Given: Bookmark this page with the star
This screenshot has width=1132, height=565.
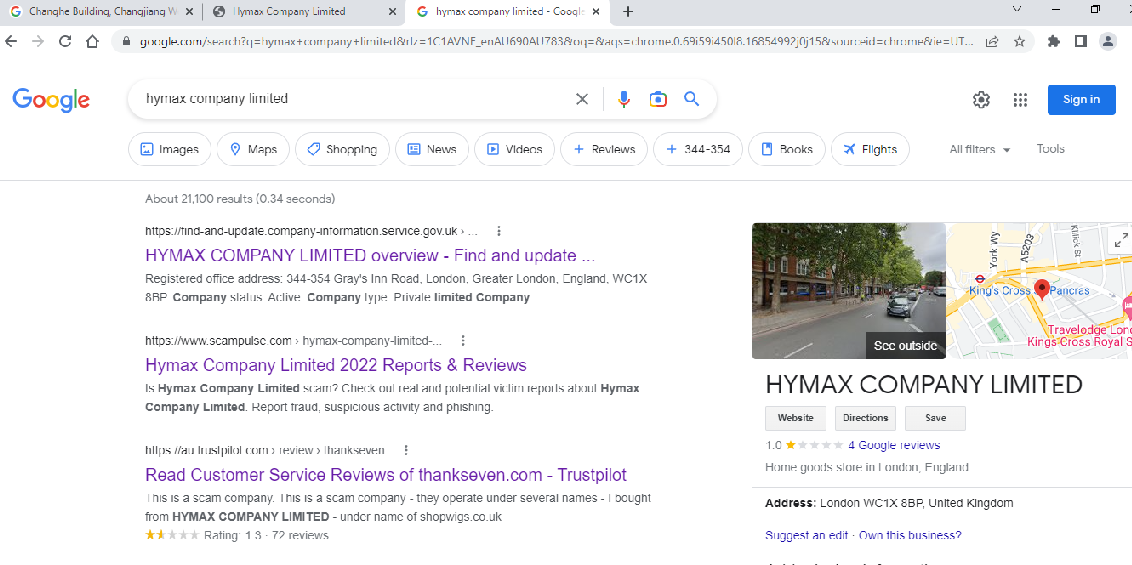Looking at the screenshot, I should click(1019, 41).
